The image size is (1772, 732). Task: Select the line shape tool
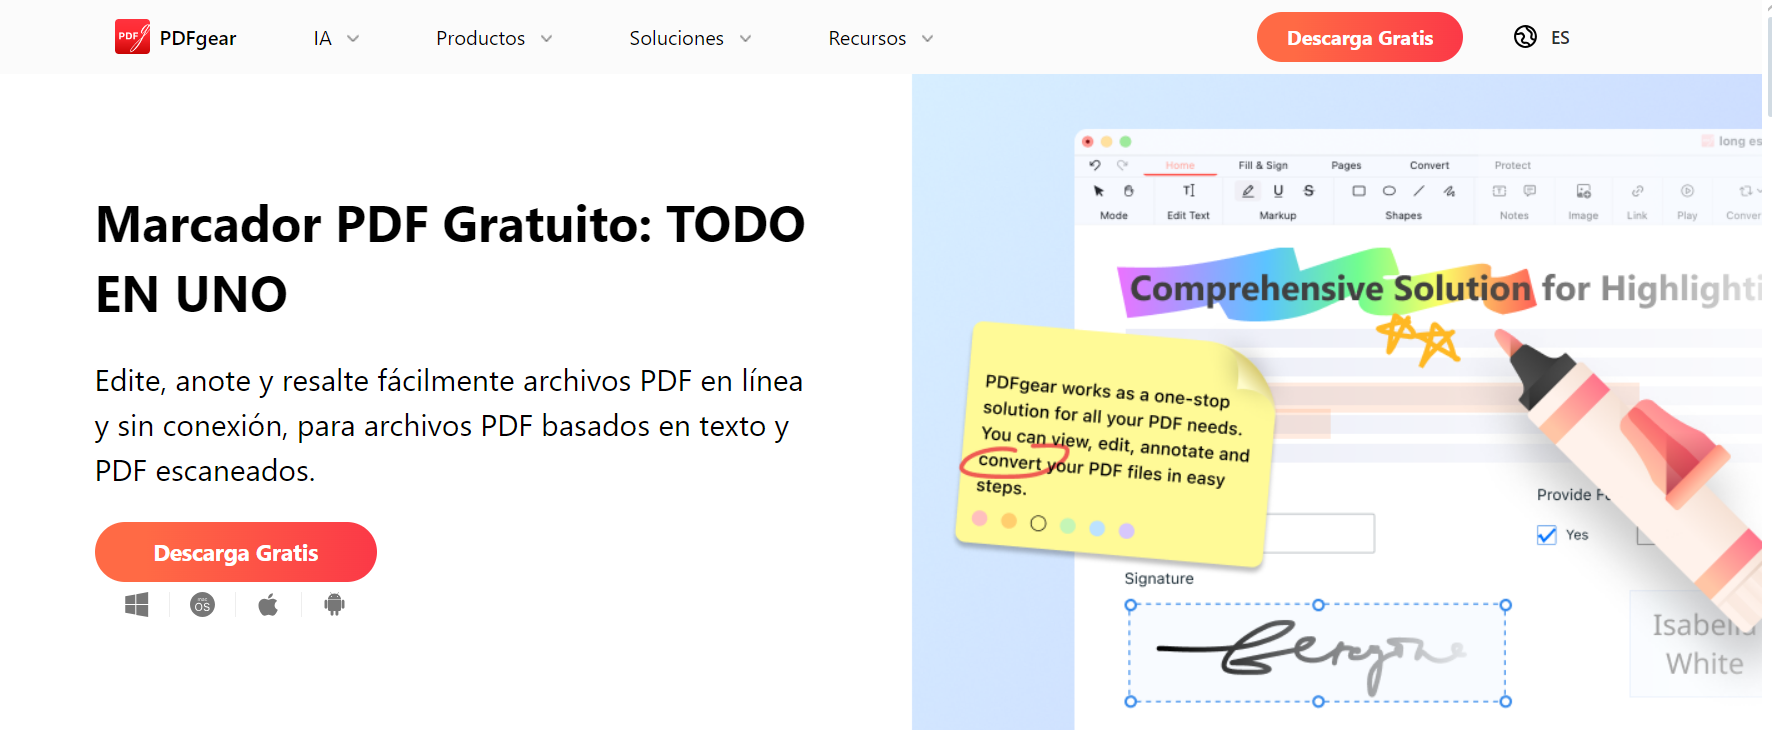pos(1419,191)
